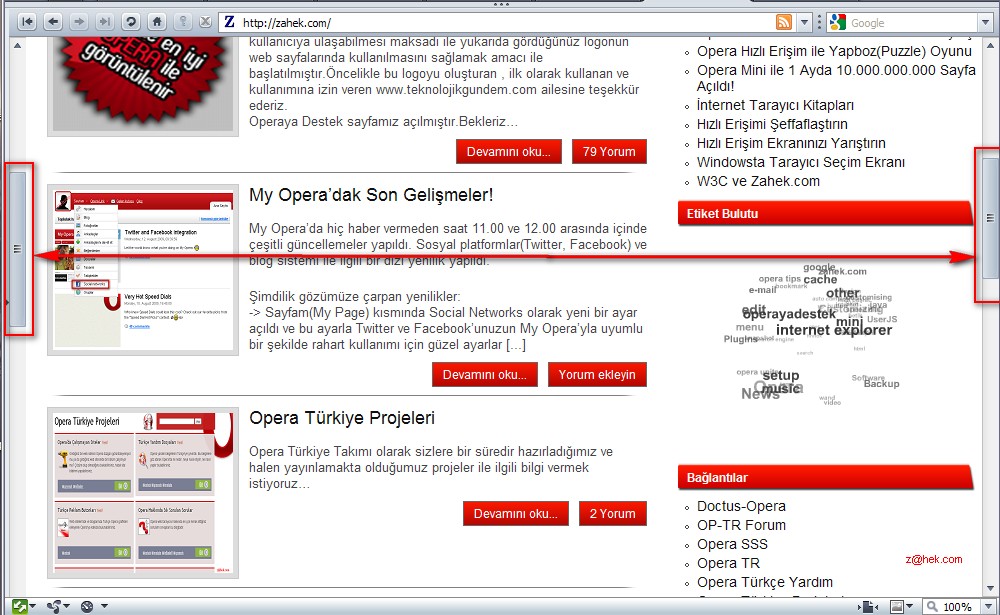
Task: Click the Stop loading X button
Action: 205,22
